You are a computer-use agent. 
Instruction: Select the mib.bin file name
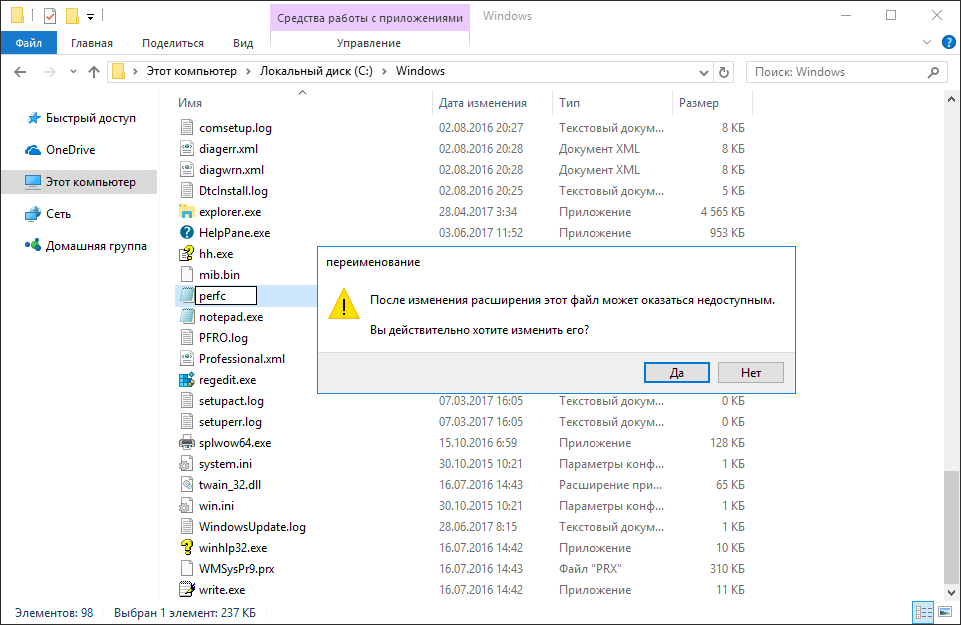point(219,275)
